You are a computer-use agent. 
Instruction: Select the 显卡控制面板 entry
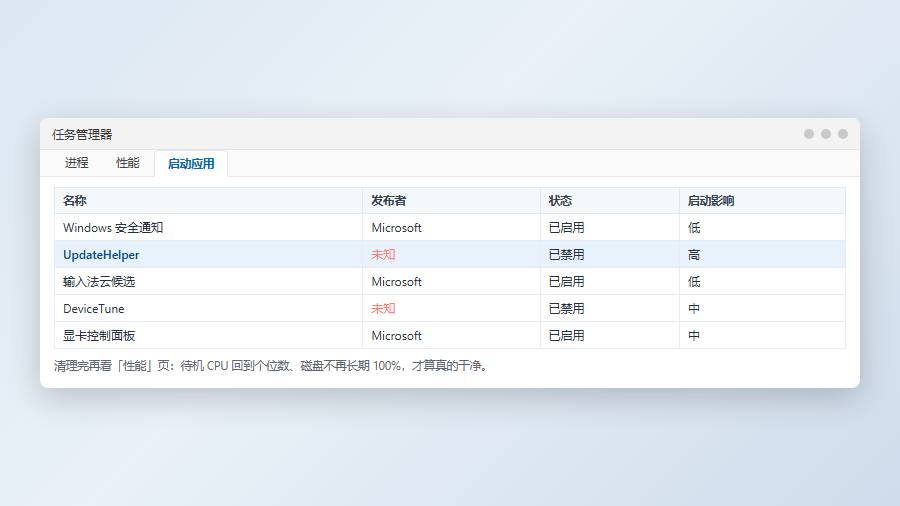[x=99, y=336]
